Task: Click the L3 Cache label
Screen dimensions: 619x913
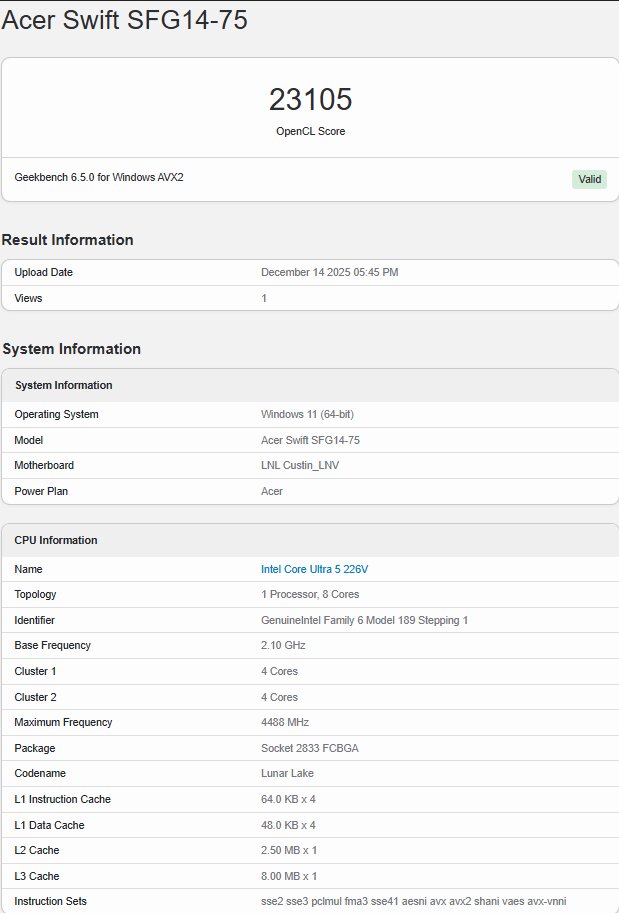Action: click(x=37, y=876)
